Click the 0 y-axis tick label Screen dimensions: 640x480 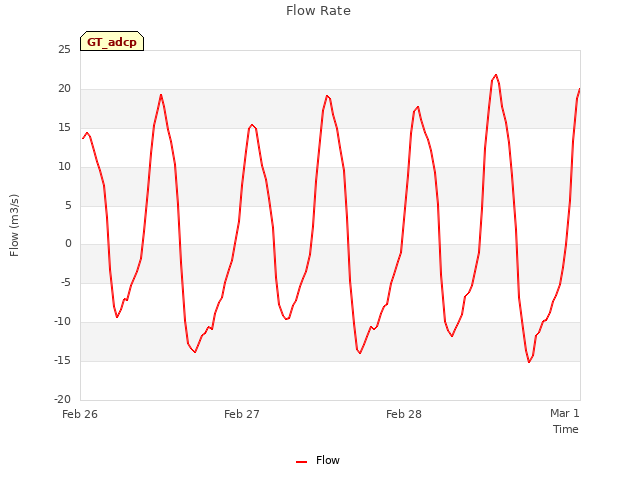(68, 244)
